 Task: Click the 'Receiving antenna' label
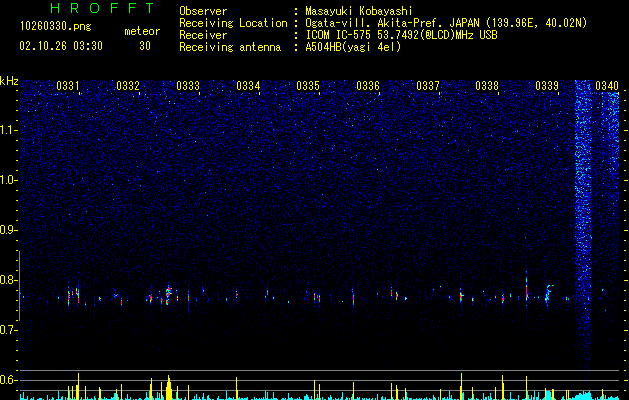click(230, 47)
